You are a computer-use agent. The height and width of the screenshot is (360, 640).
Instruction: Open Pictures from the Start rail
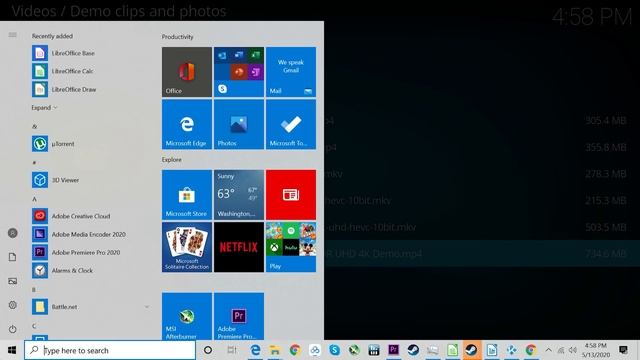click(x=13, y=281)
